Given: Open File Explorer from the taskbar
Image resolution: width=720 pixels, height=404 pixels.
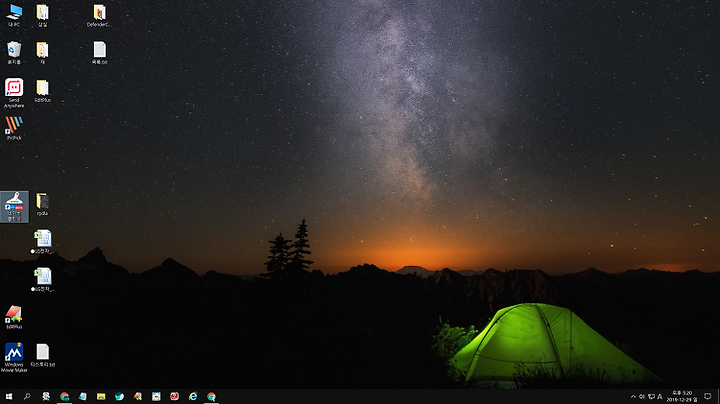Looking at the screenshot, I should click(101, 396).
